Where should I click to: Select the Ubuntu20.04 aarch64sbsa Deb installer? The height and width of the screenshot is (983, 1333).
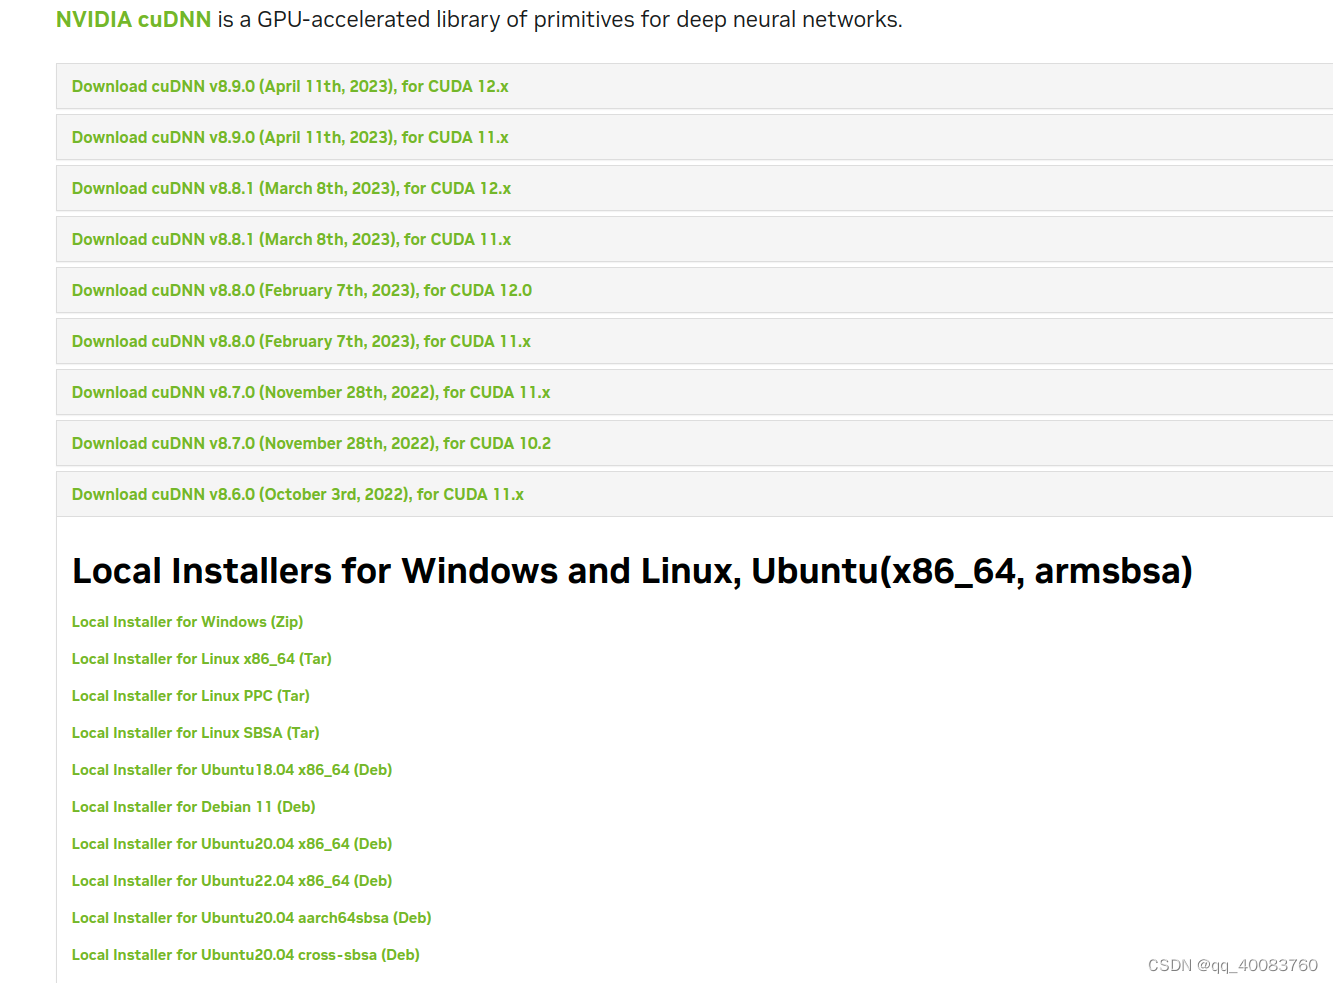251,917
